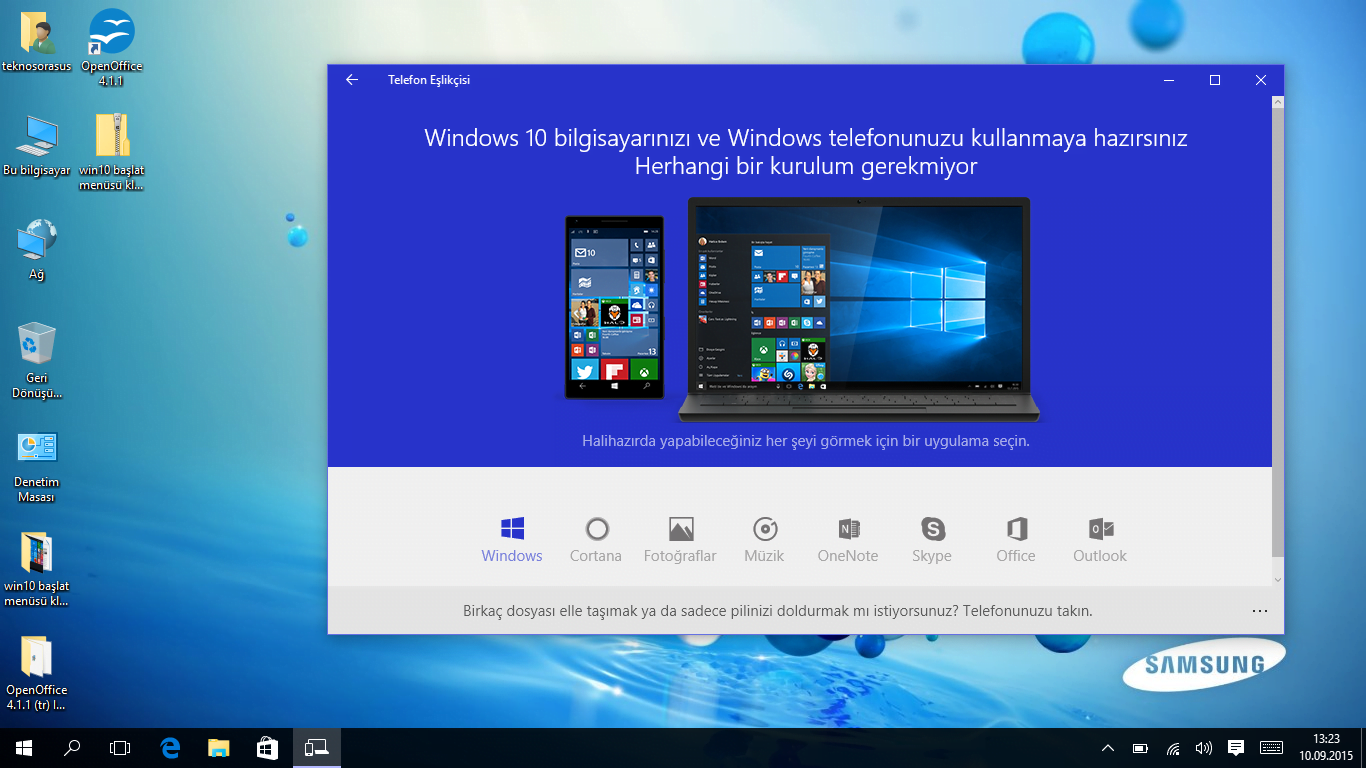Open the Skype section

point(931,530)
